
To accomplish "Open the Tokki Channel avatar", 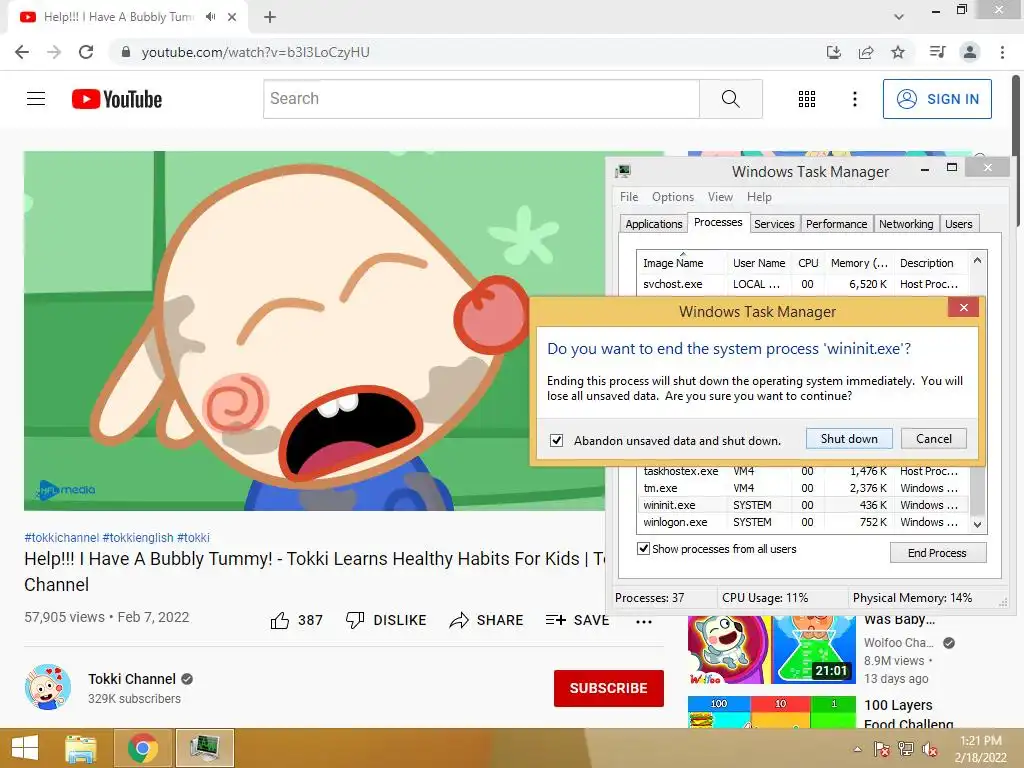I will coord(48,688).
